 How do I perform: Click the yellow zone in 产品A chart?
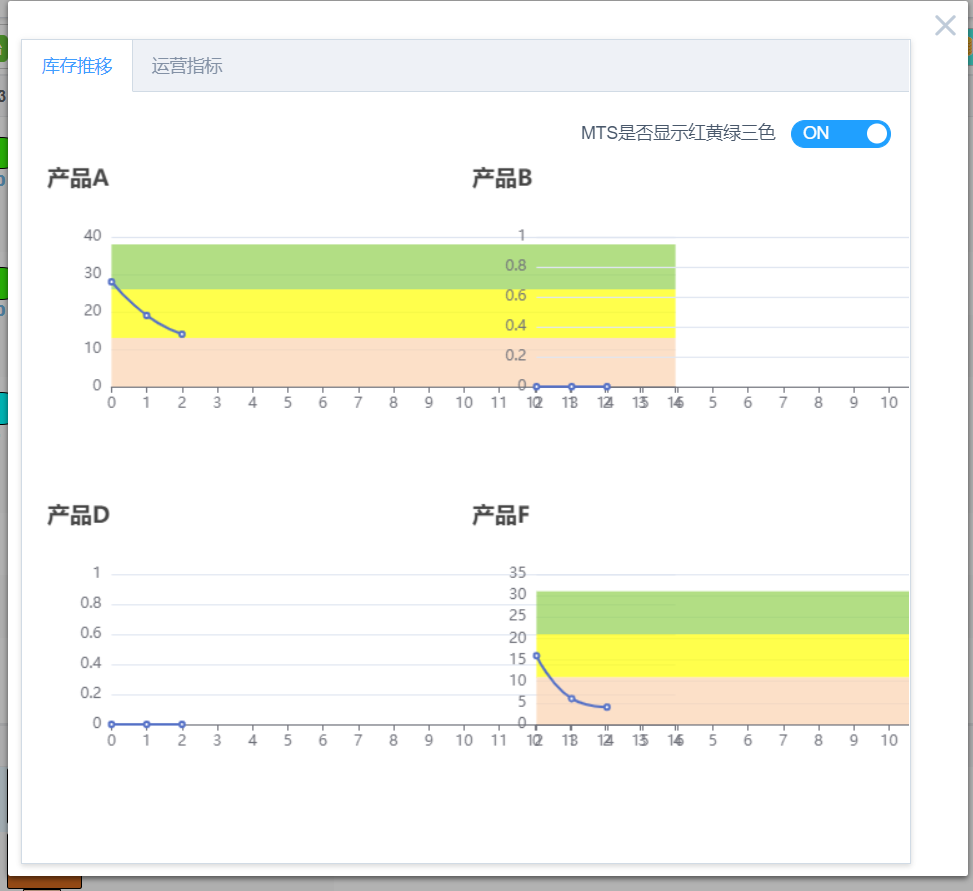coord(393,313)
